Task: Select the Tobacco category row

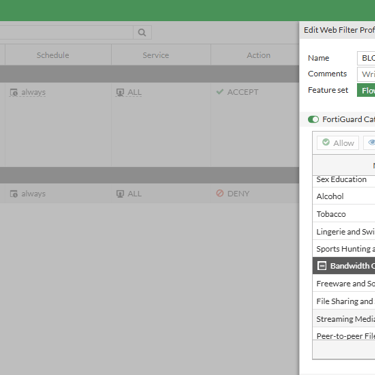Action: pyautogui.click(x=344, y=214)
